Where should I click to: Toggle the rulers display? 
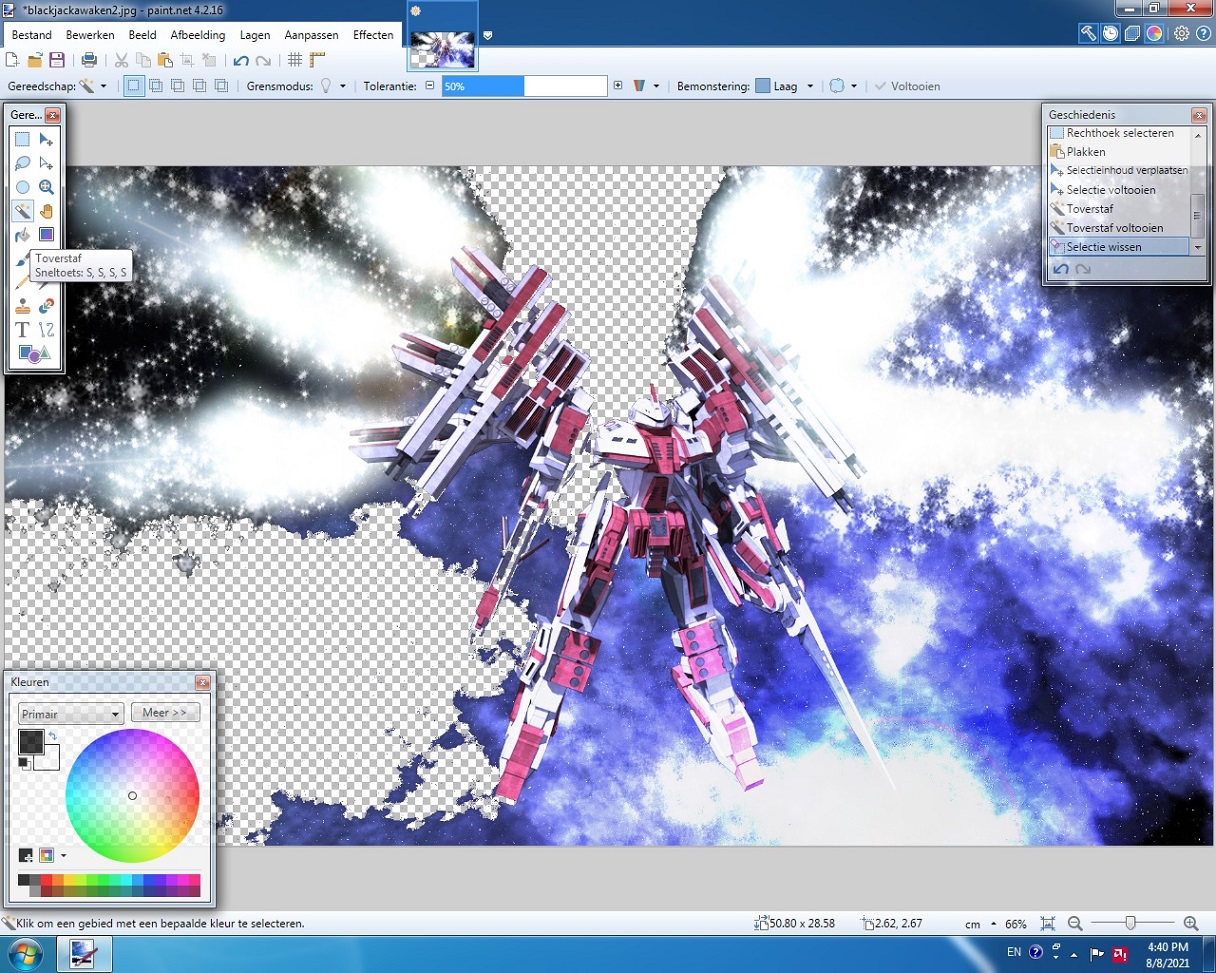point(317,60)
